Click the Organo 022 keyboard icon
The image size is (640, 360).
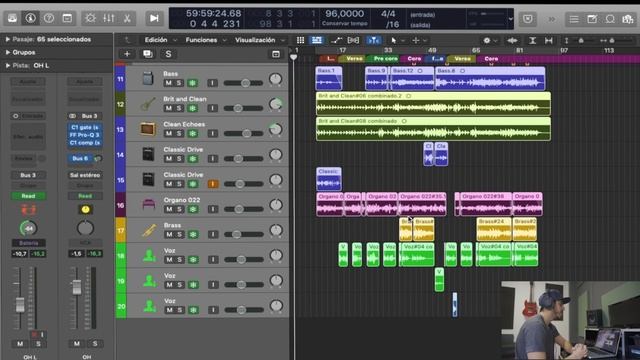click(x=149, y=204)
